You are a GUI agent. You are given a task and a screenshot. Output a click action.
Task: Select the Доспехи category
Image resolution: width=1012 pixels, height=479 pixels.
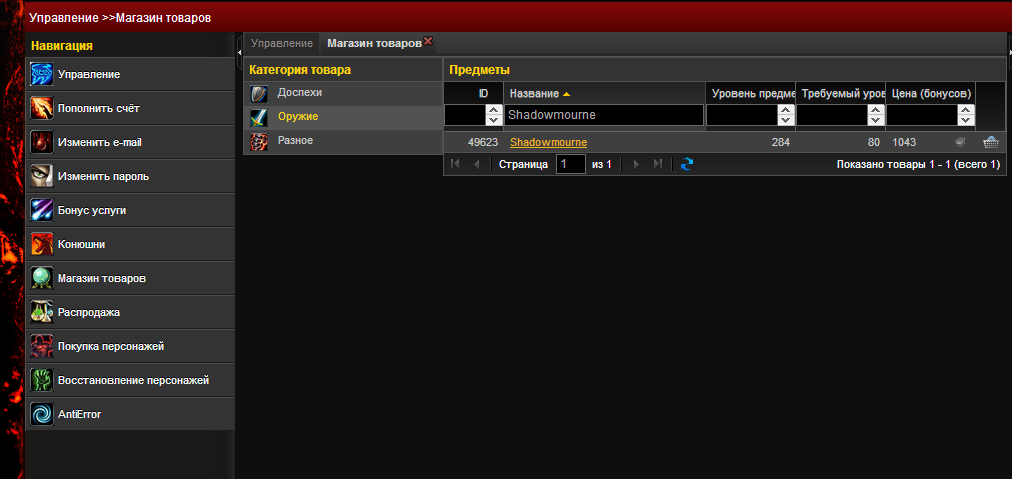[343, 93]
